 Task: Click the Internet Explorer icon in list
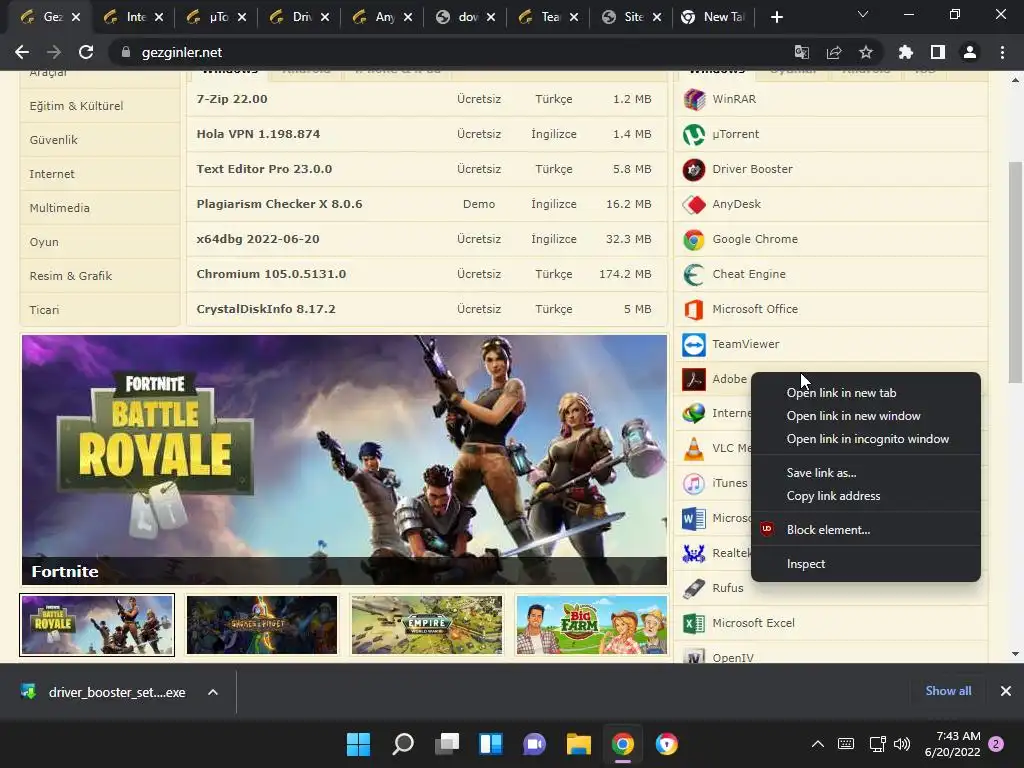click(x=694, y=413)
